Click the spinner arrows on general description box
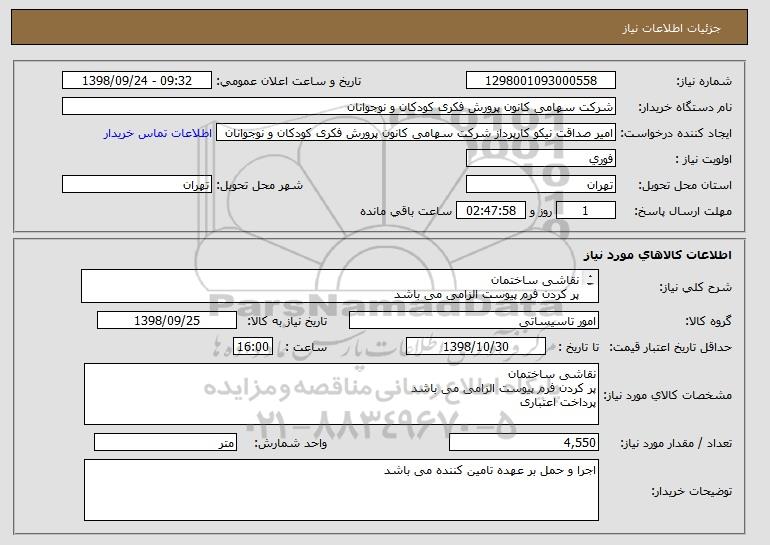This screenshot has width=770, height=545. click(590, 280)
